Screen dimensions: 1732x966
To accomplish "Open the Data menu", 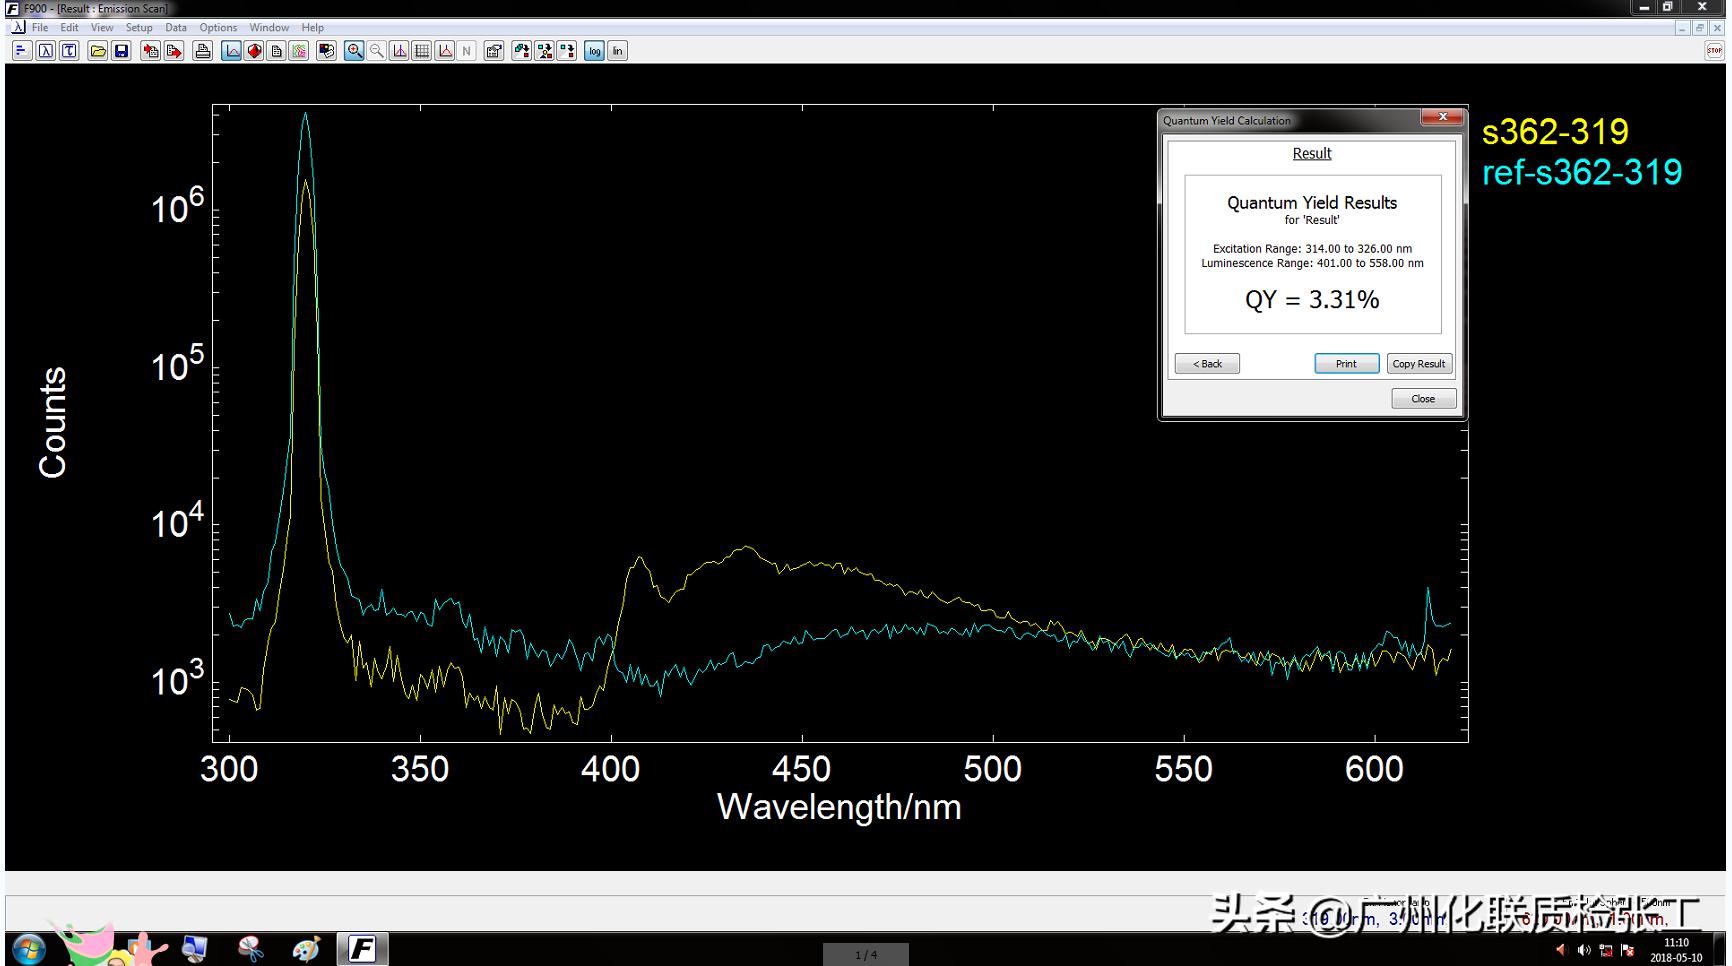I will point(176,28).
